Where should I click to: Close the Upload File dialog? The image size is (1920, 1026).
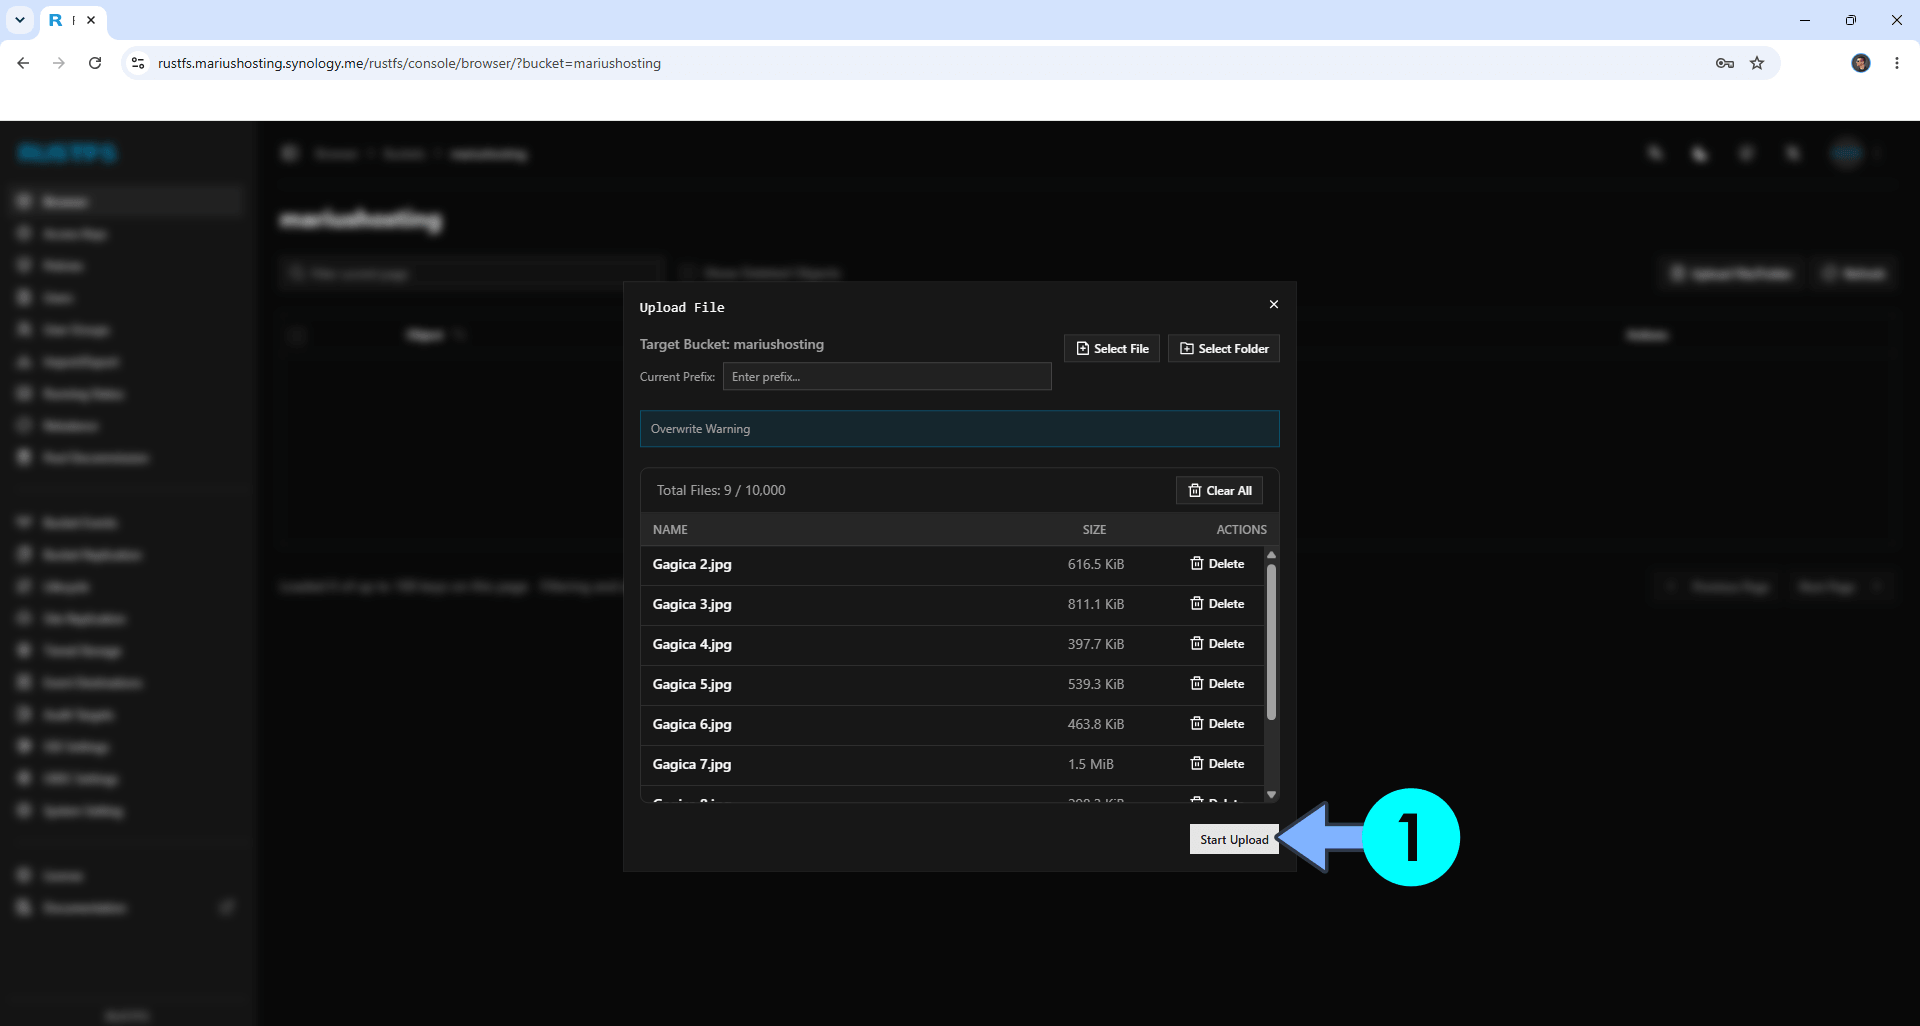tap(1273, 304)
